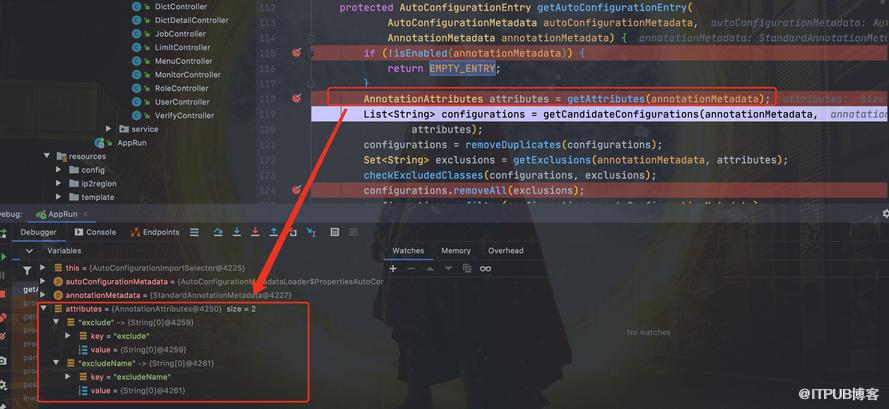The image size is (889, 409).
Task: Click move watch down arrow icon
Action: pos(448,268)
